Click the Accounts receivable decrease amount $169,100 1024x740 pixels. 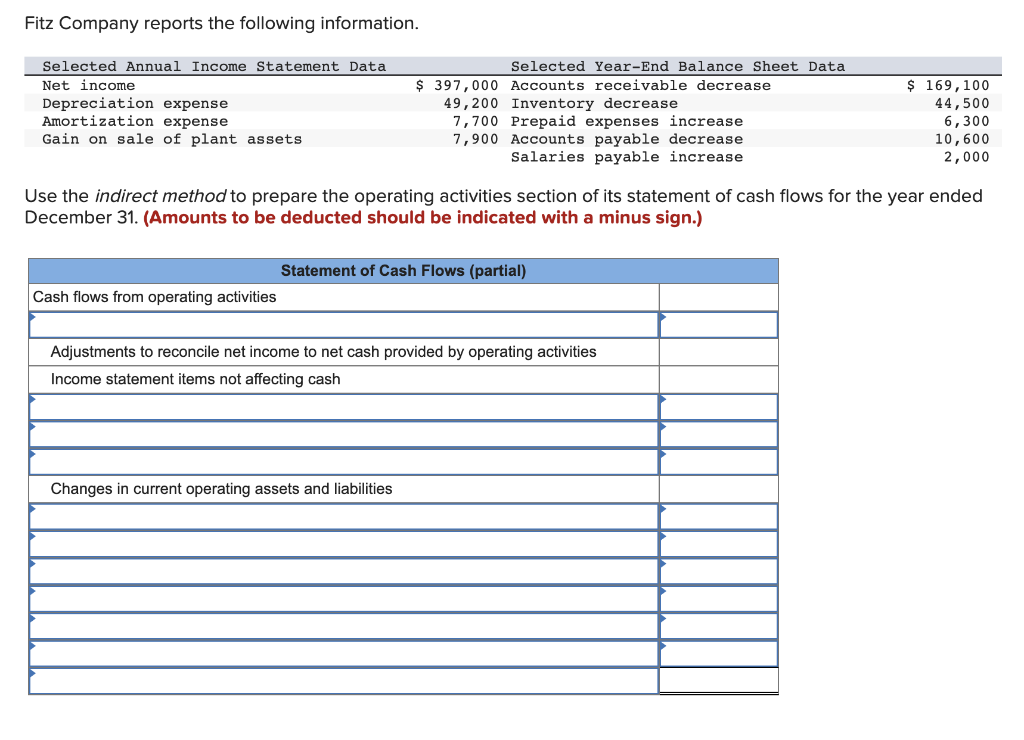[x=946, y=85]
